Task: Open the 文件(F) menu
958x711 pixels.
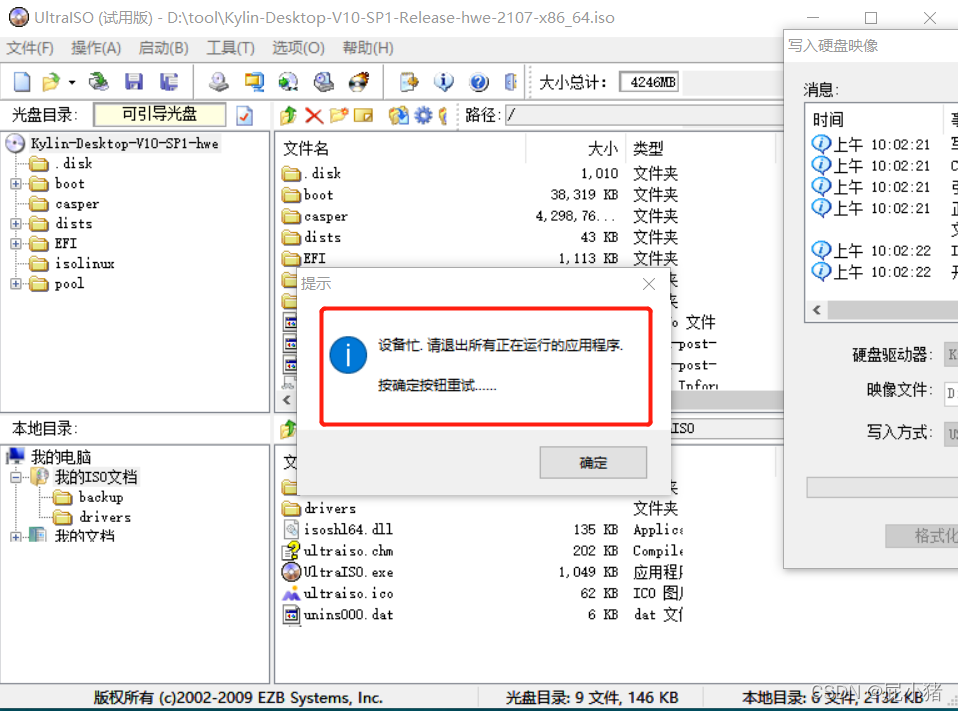Action: pyautogui.click(x=30, y=48)
